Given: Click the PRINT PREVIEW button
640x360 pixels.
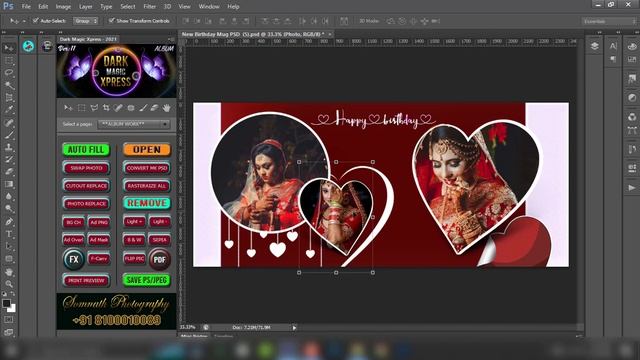Looking at the screenshot, I should 86,280.
